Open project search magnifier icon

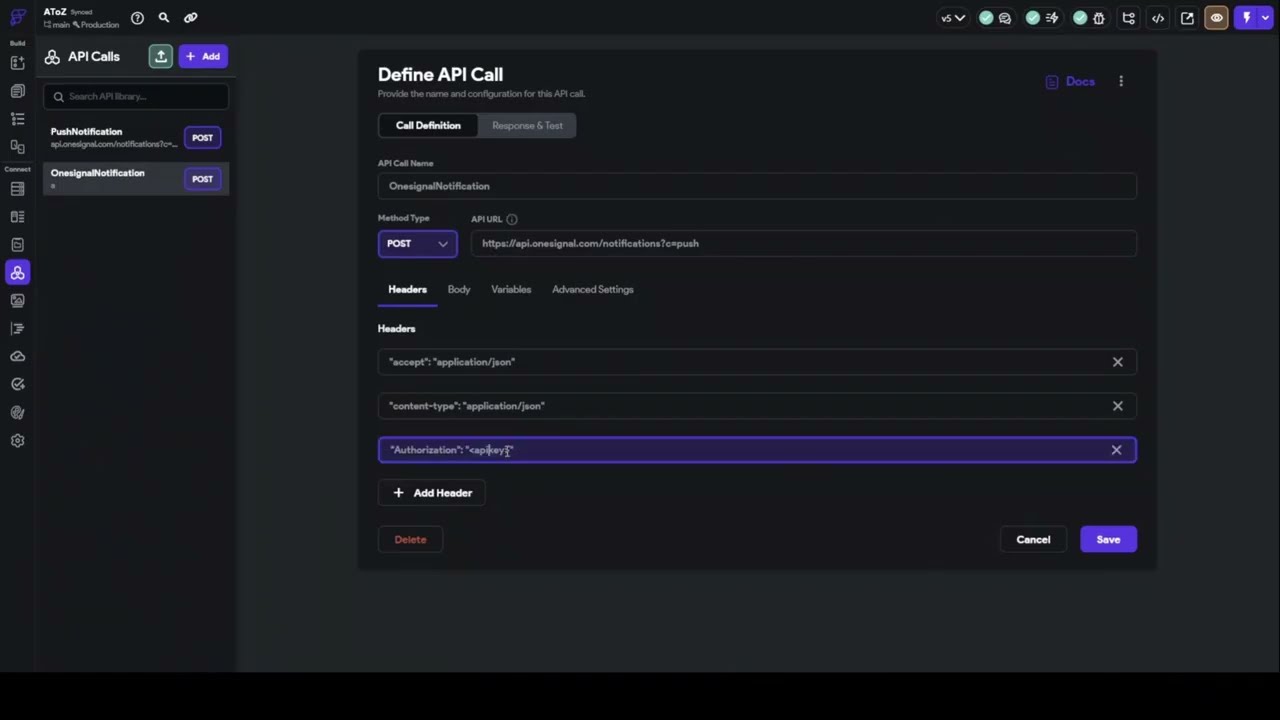pos(164,18)
